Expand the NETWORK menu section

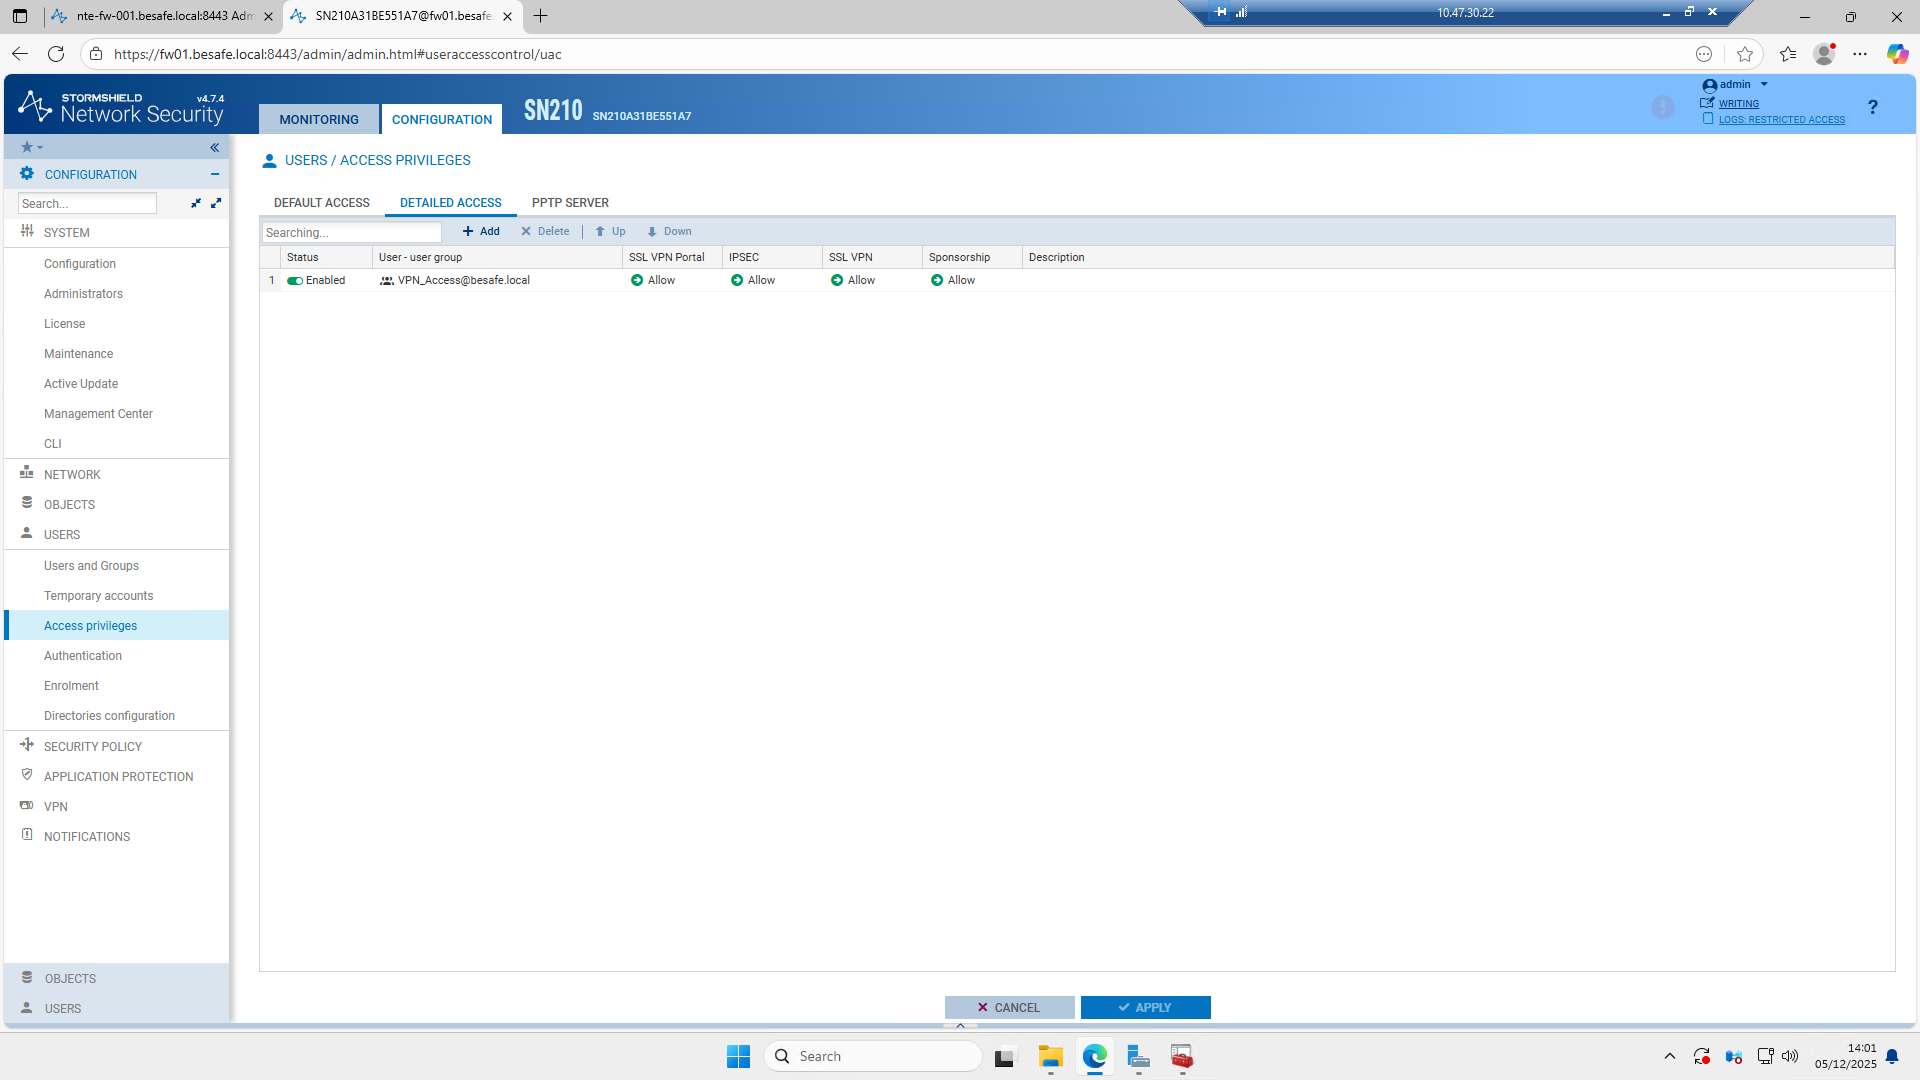[72, 475]
